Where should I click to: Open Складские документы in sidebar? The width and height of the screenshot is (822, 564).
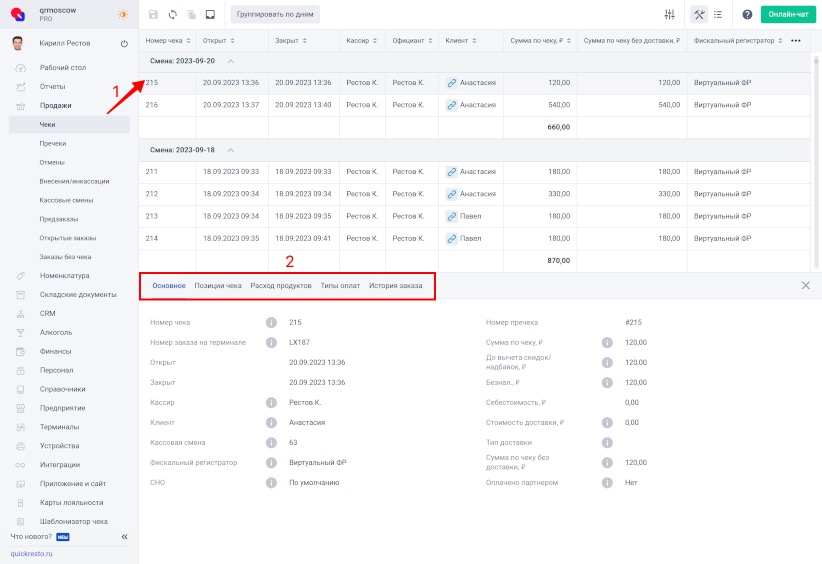tap(78, 295)
